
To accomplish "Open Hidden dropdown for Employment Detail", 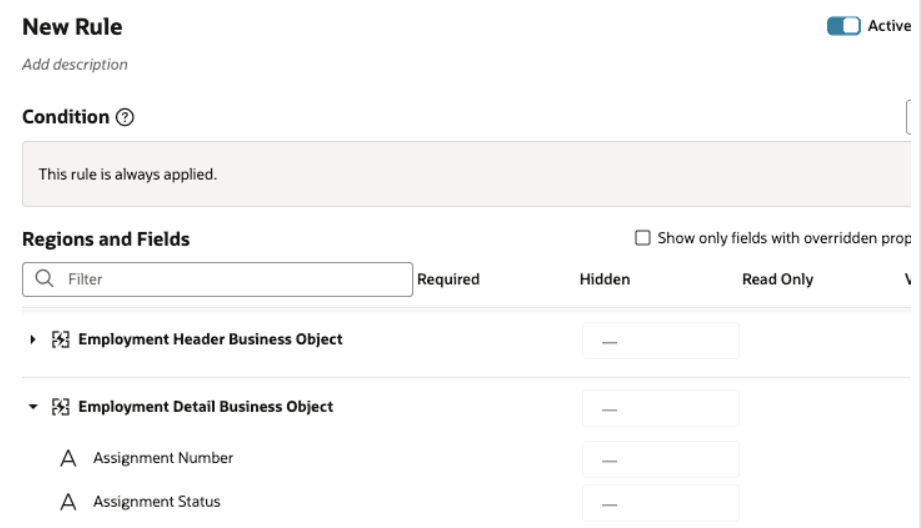I will [660, 408].
